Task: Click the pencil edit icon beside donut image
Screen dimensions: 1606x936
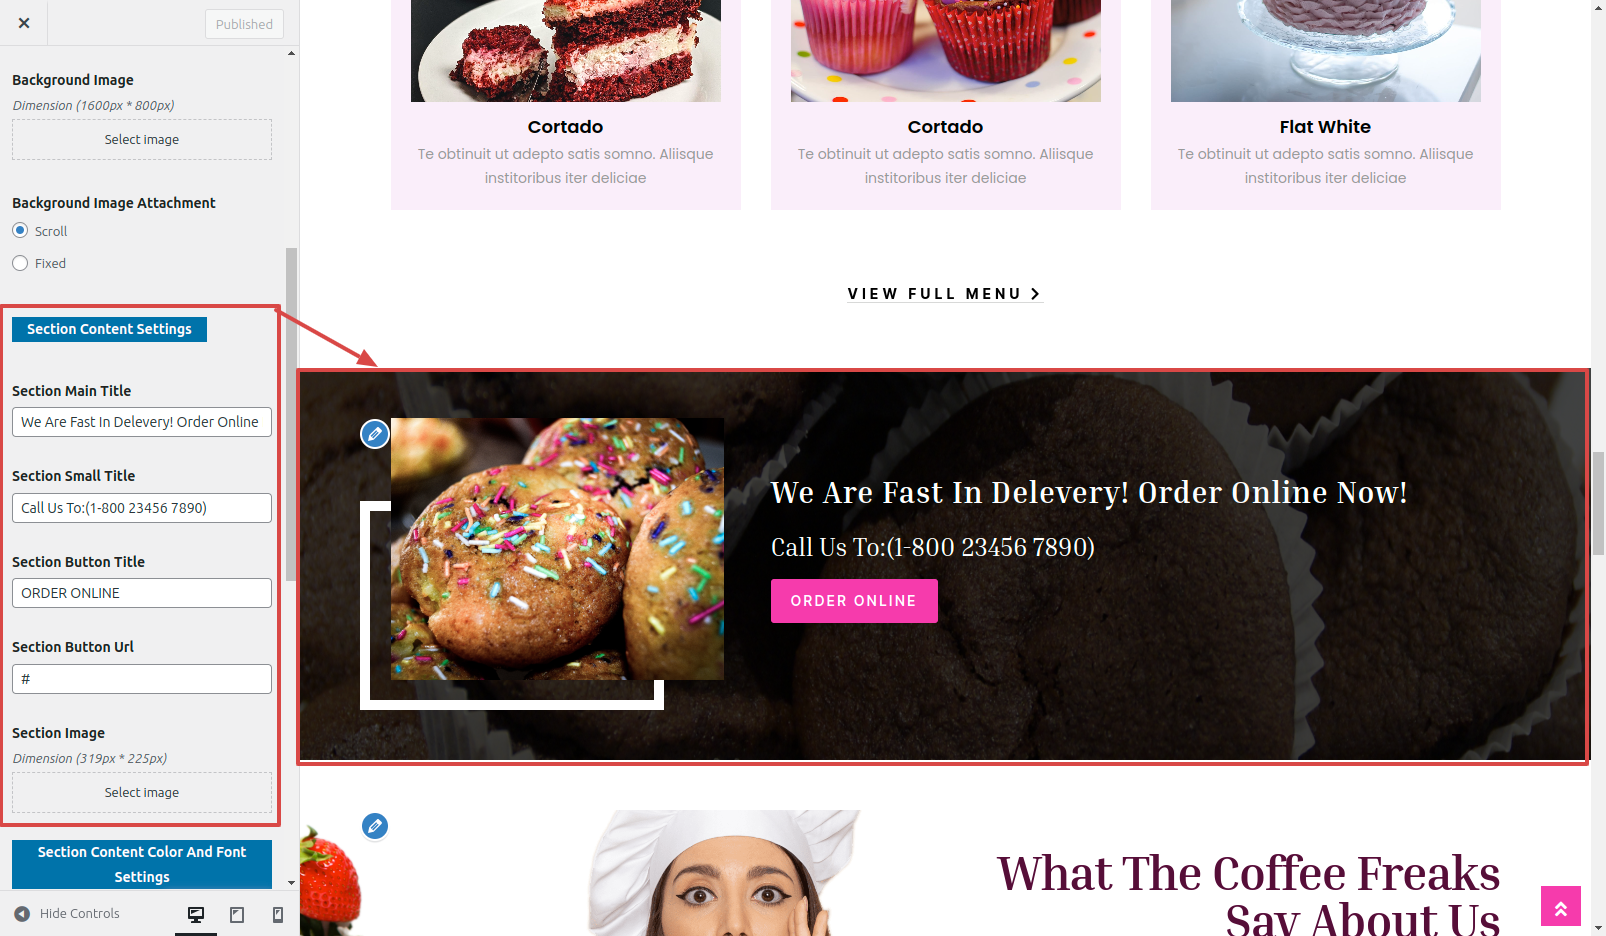Action: pos(375,434)
